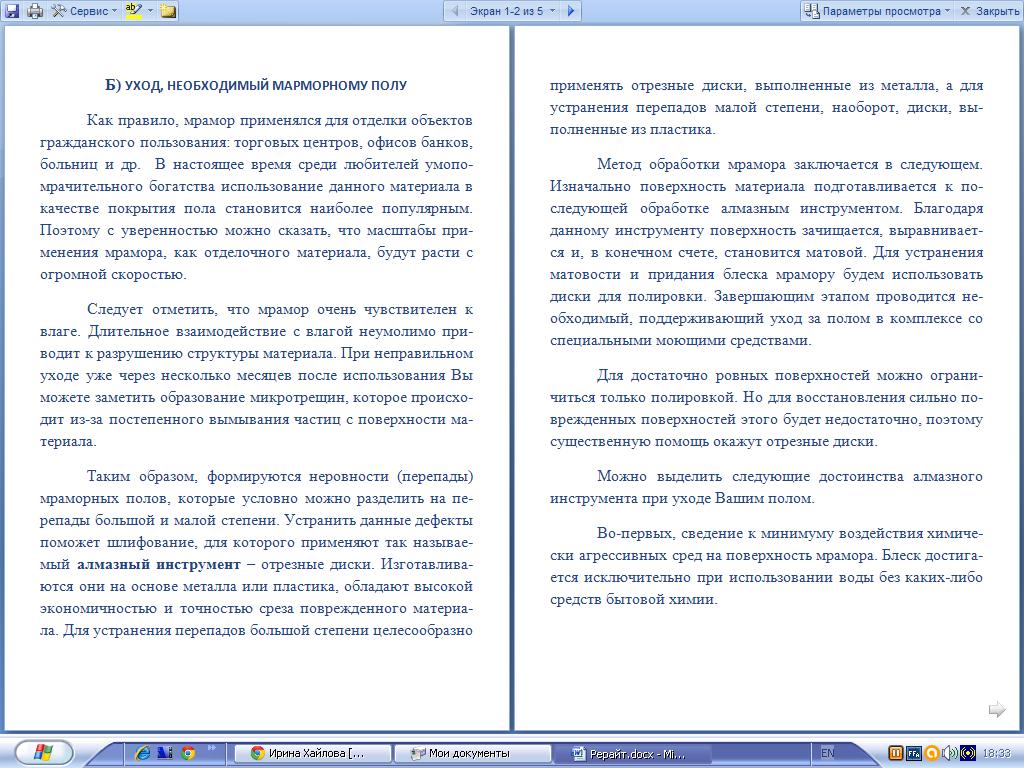
Task: Click the paragraph starting Во-первых, сведение
Action: point(766,566)
